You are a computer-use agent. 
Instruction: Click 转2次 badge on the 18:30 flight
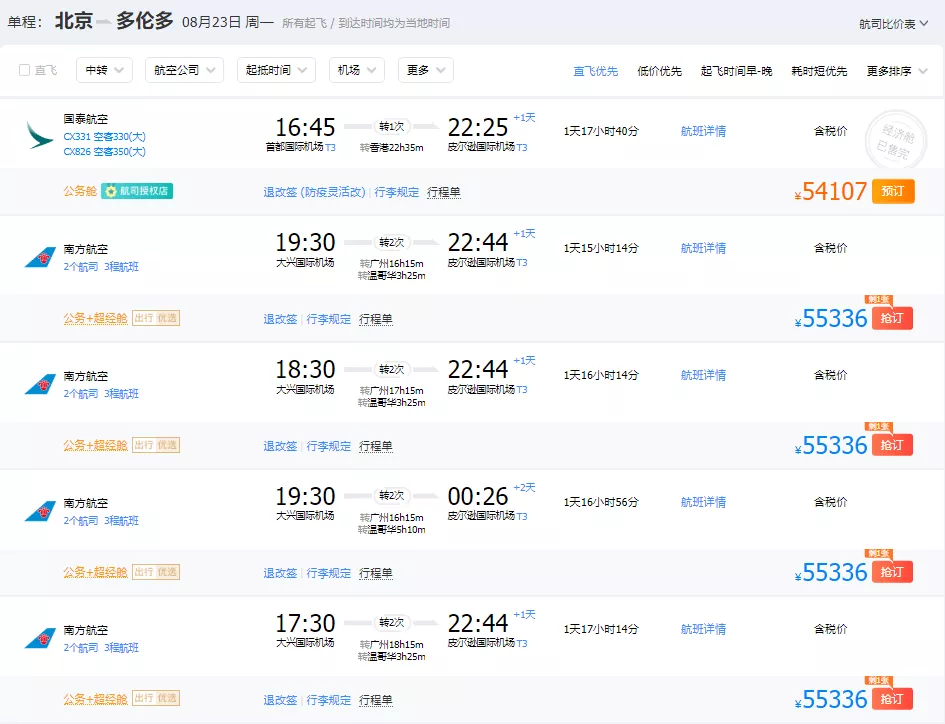click(x=392, y=369)
